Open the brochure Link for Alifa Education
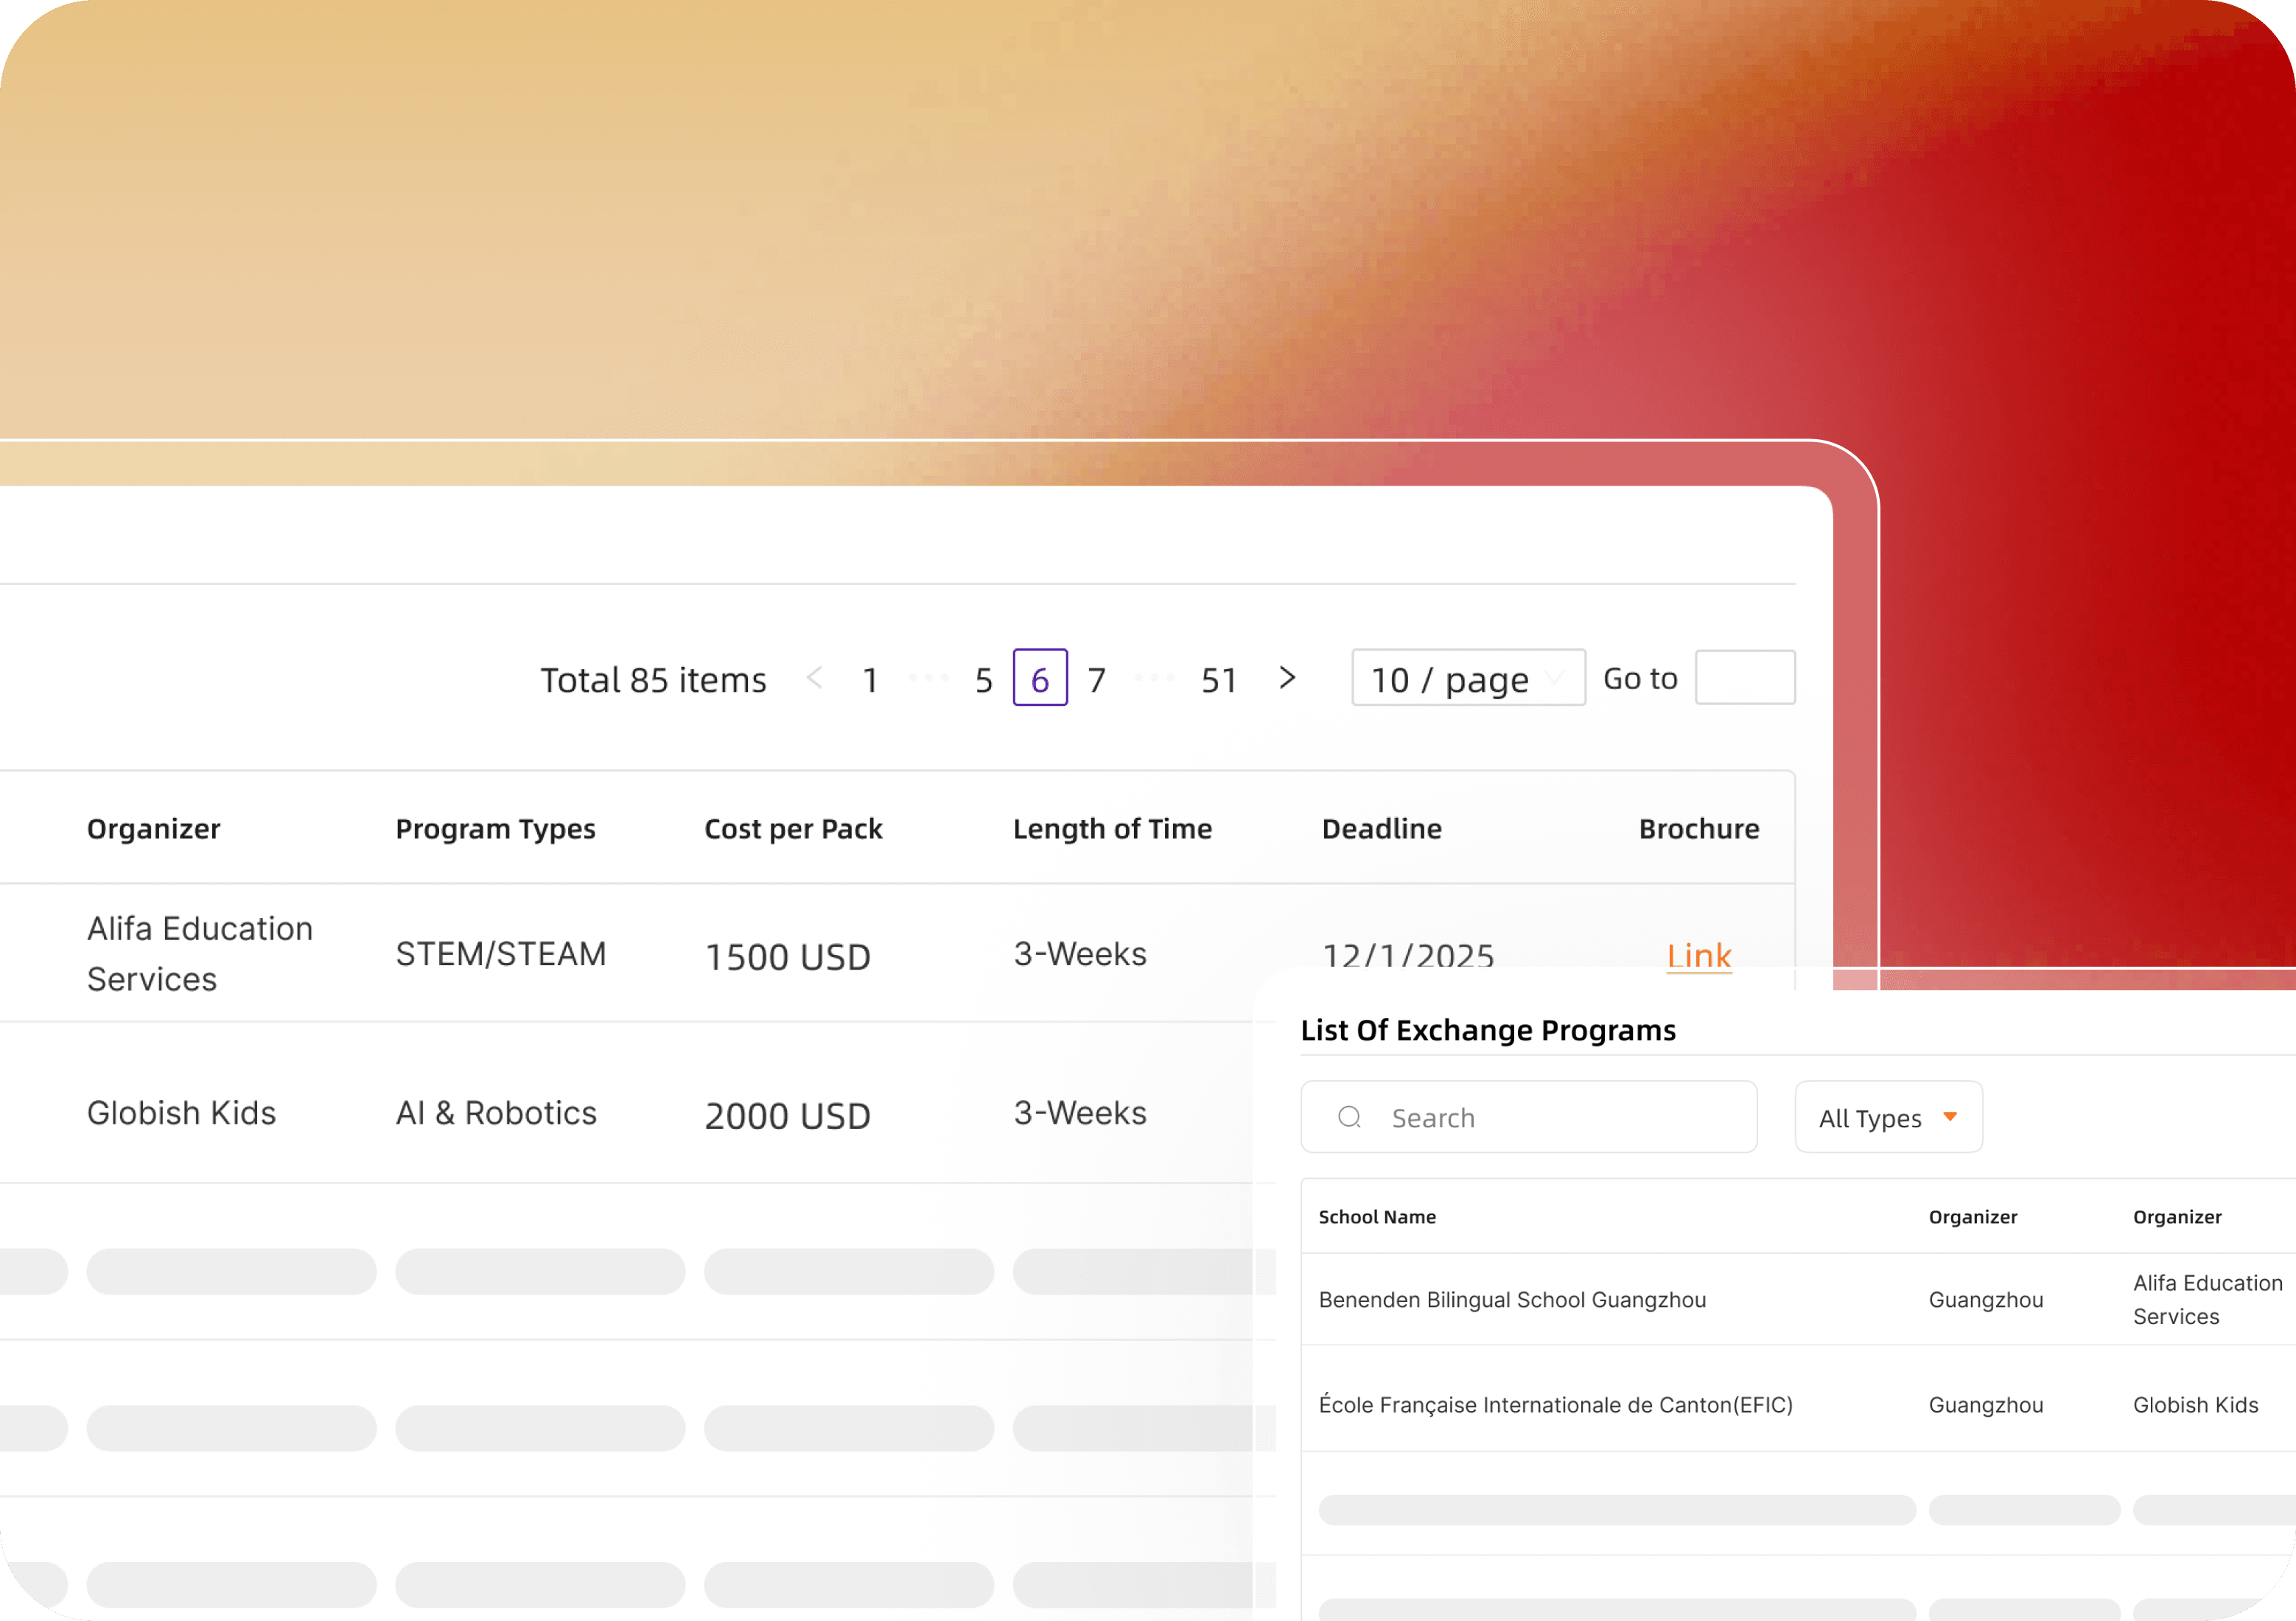This screenshot has height=1621, width=2296. coord(1699,956)
